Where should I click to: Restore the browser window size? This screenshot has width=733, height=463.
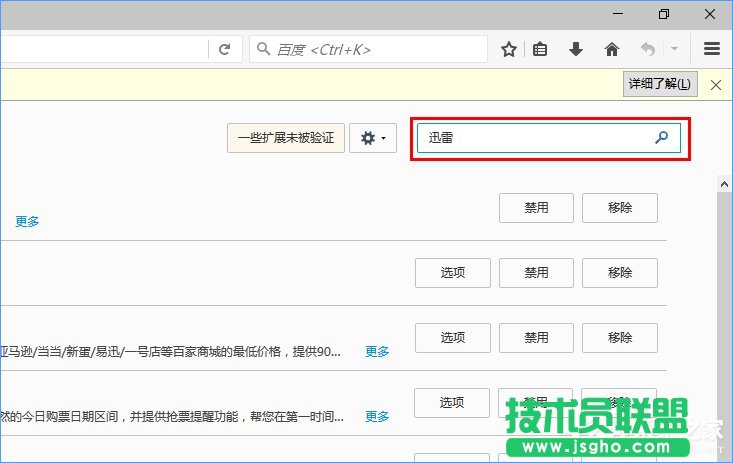(664, 14)
